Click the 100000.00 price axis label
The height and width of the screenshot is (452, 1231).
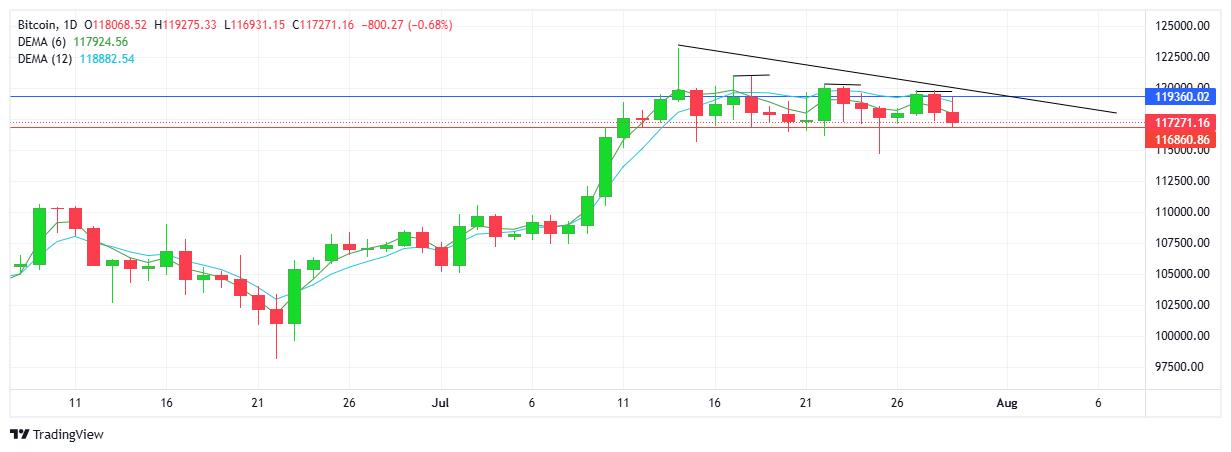click(1183, 336)
